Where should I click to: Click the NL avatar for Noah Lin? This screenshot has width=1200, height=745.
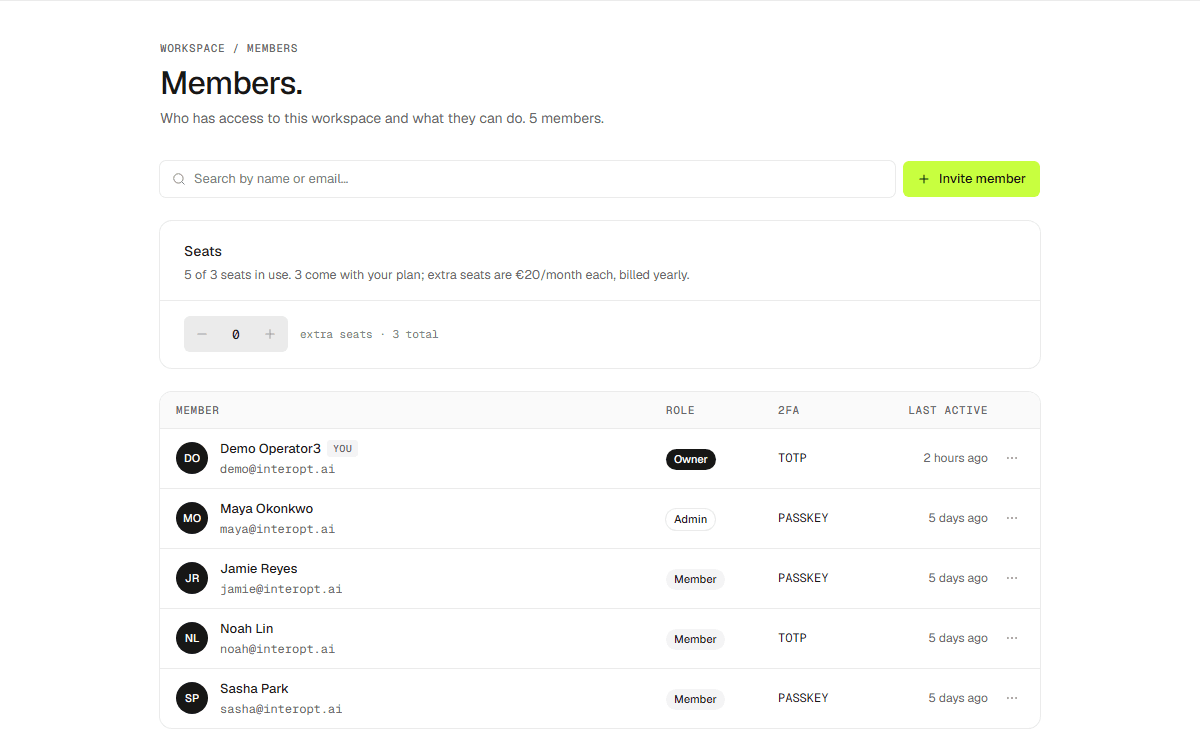(192, 638)
